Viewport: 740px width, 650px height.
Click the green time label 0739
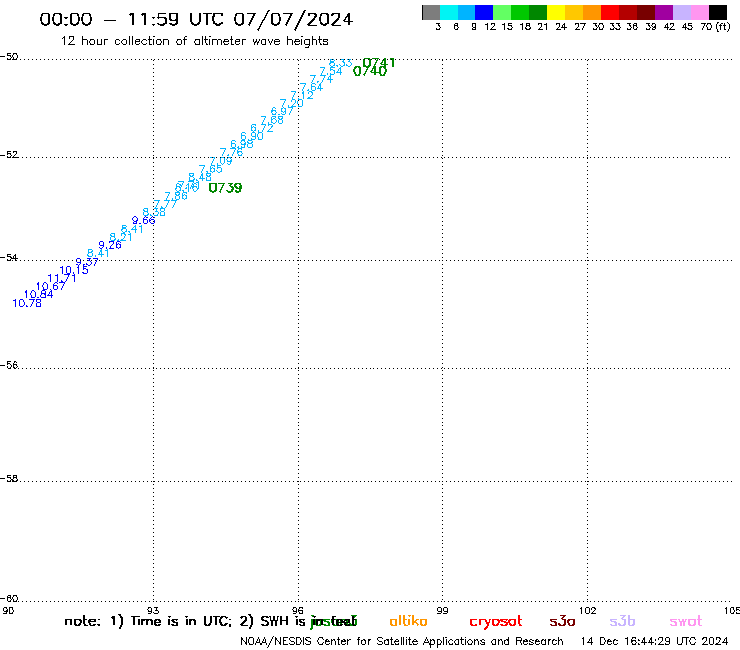tap(225, 188)
